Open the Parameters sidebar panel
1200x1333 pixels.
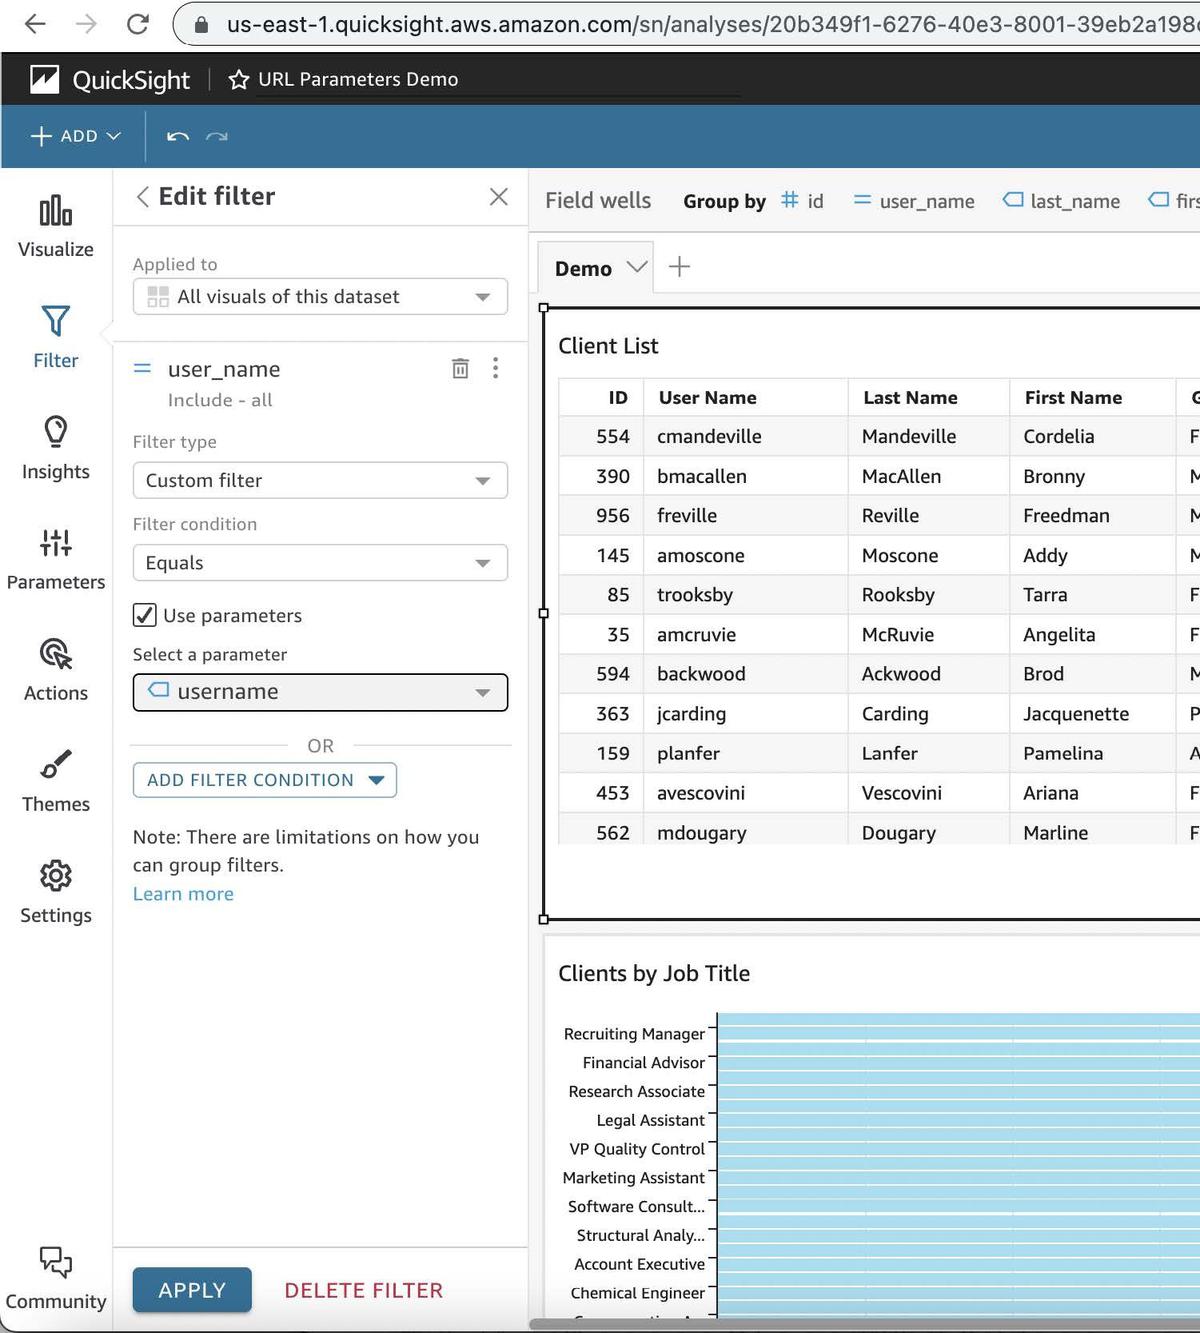click(55, 559)
